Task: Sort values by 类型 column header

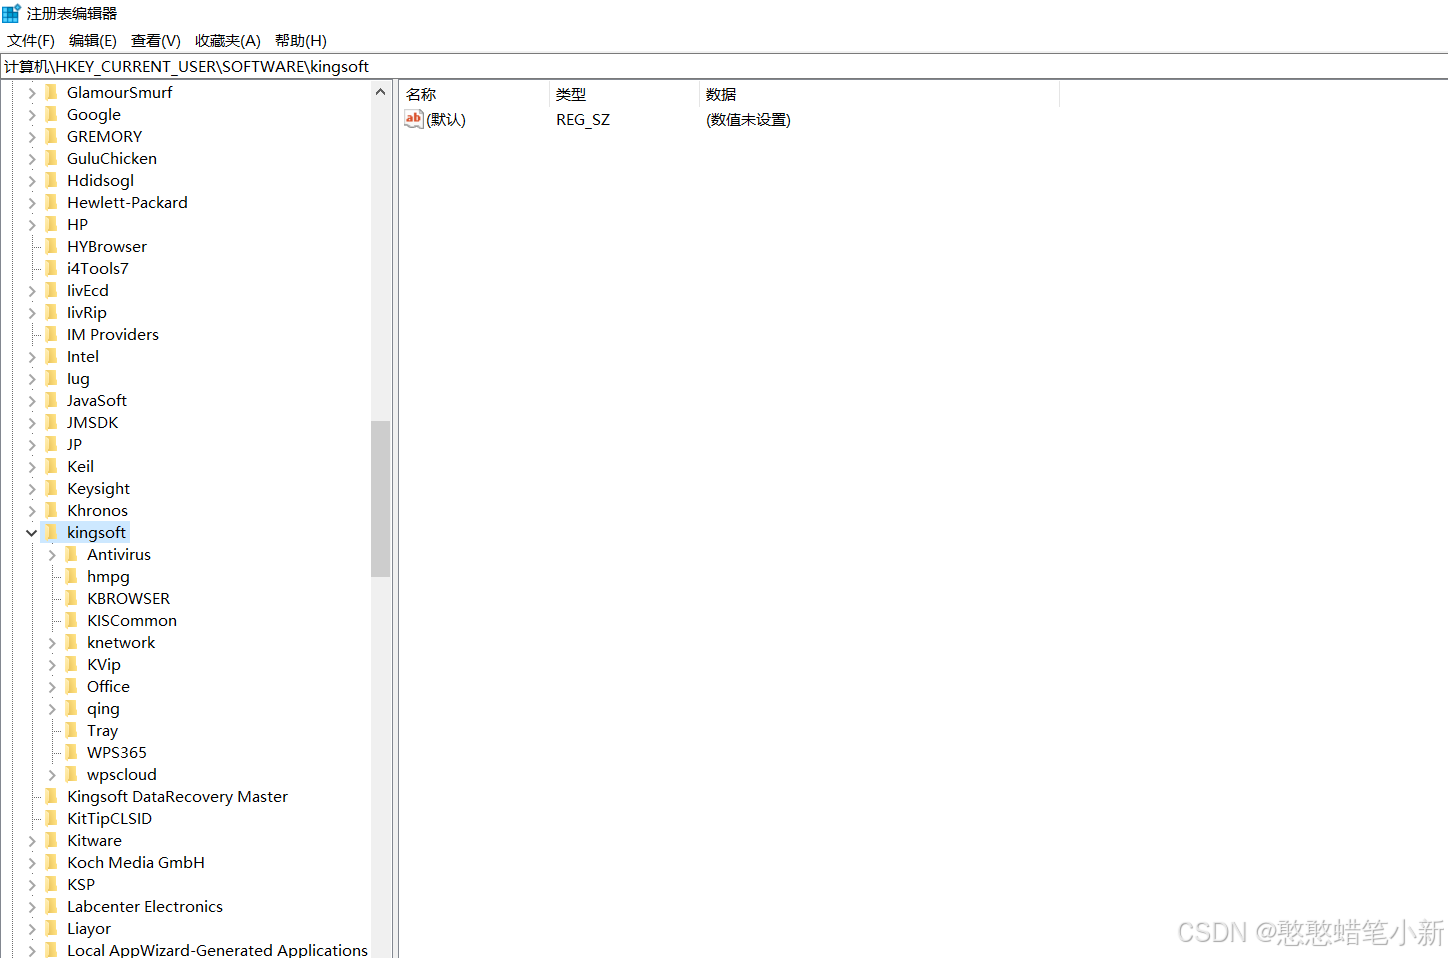Action: tap(624, 94)
